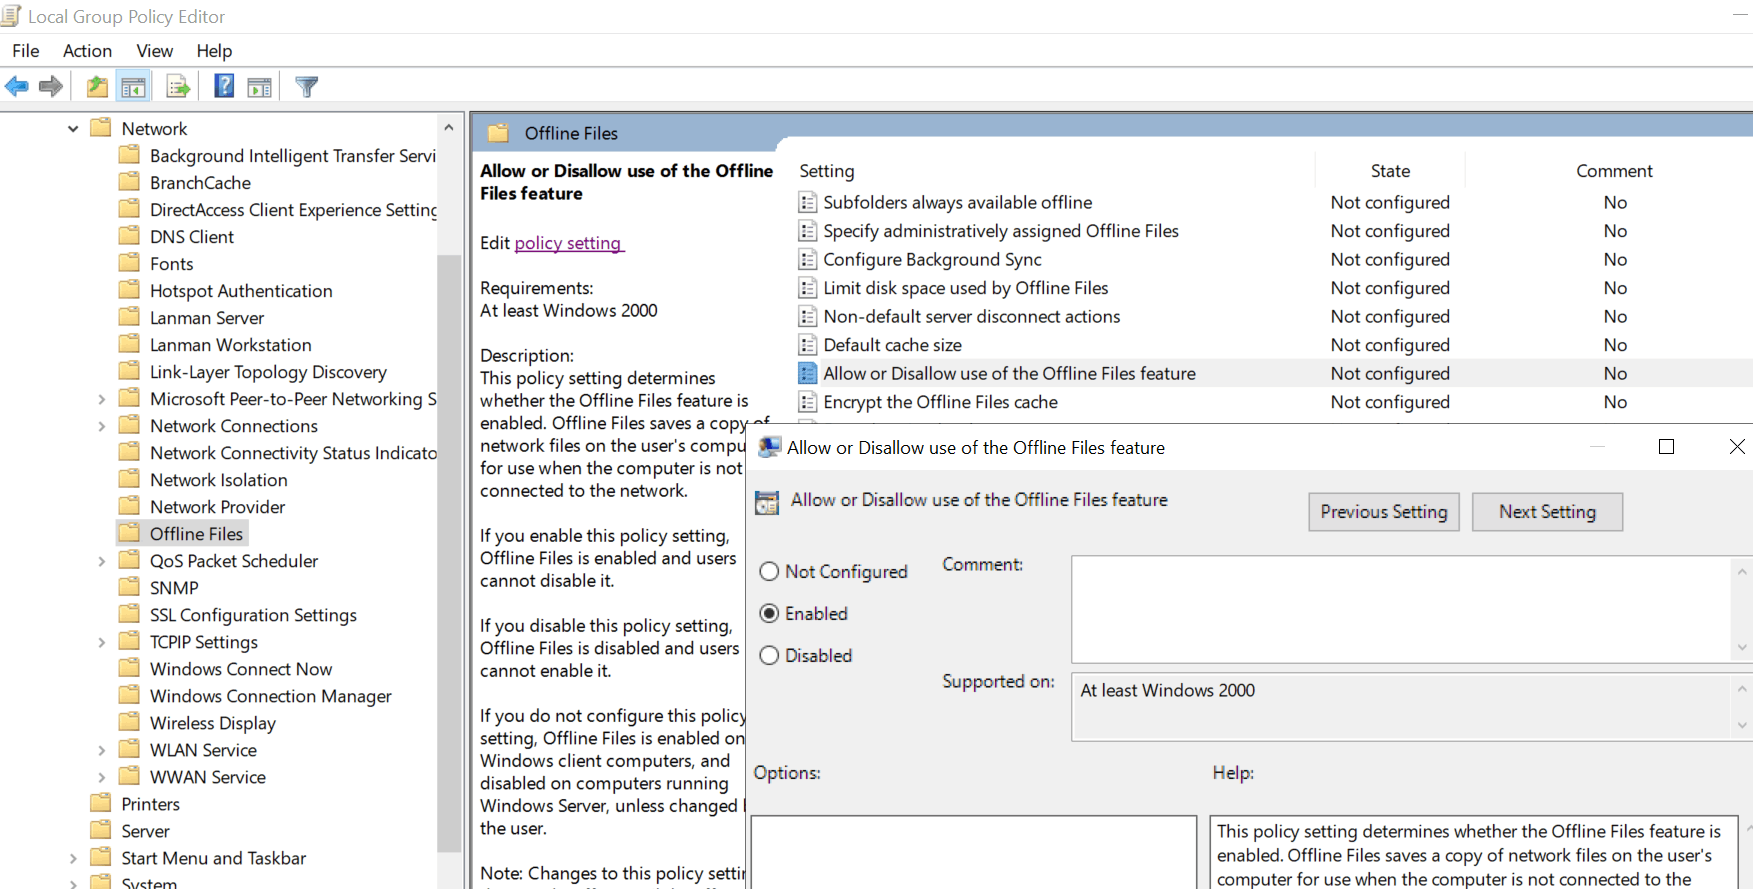The image size is (1753, 889).
Task: Click the SNMP folder icon
Action: click(x=129, y=587)
